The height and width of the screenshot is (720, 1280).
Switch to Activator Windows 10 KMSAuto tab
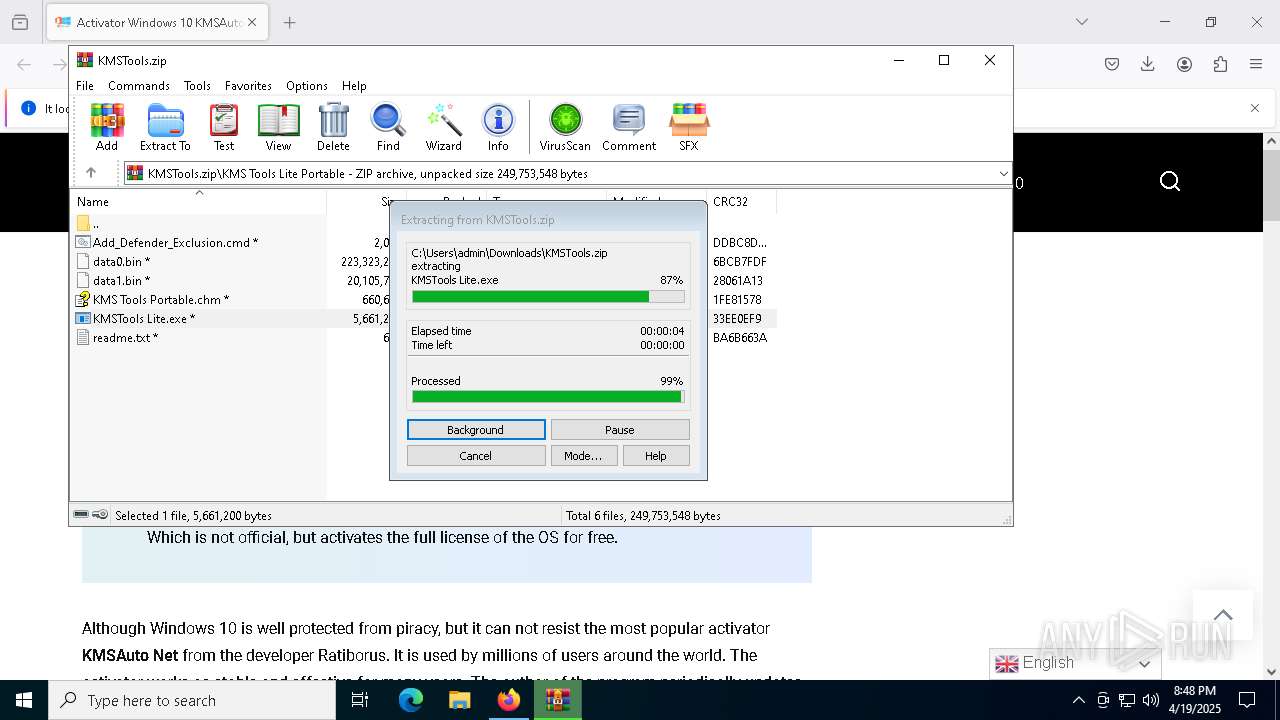pyautogui.click(x=155, y=22)
